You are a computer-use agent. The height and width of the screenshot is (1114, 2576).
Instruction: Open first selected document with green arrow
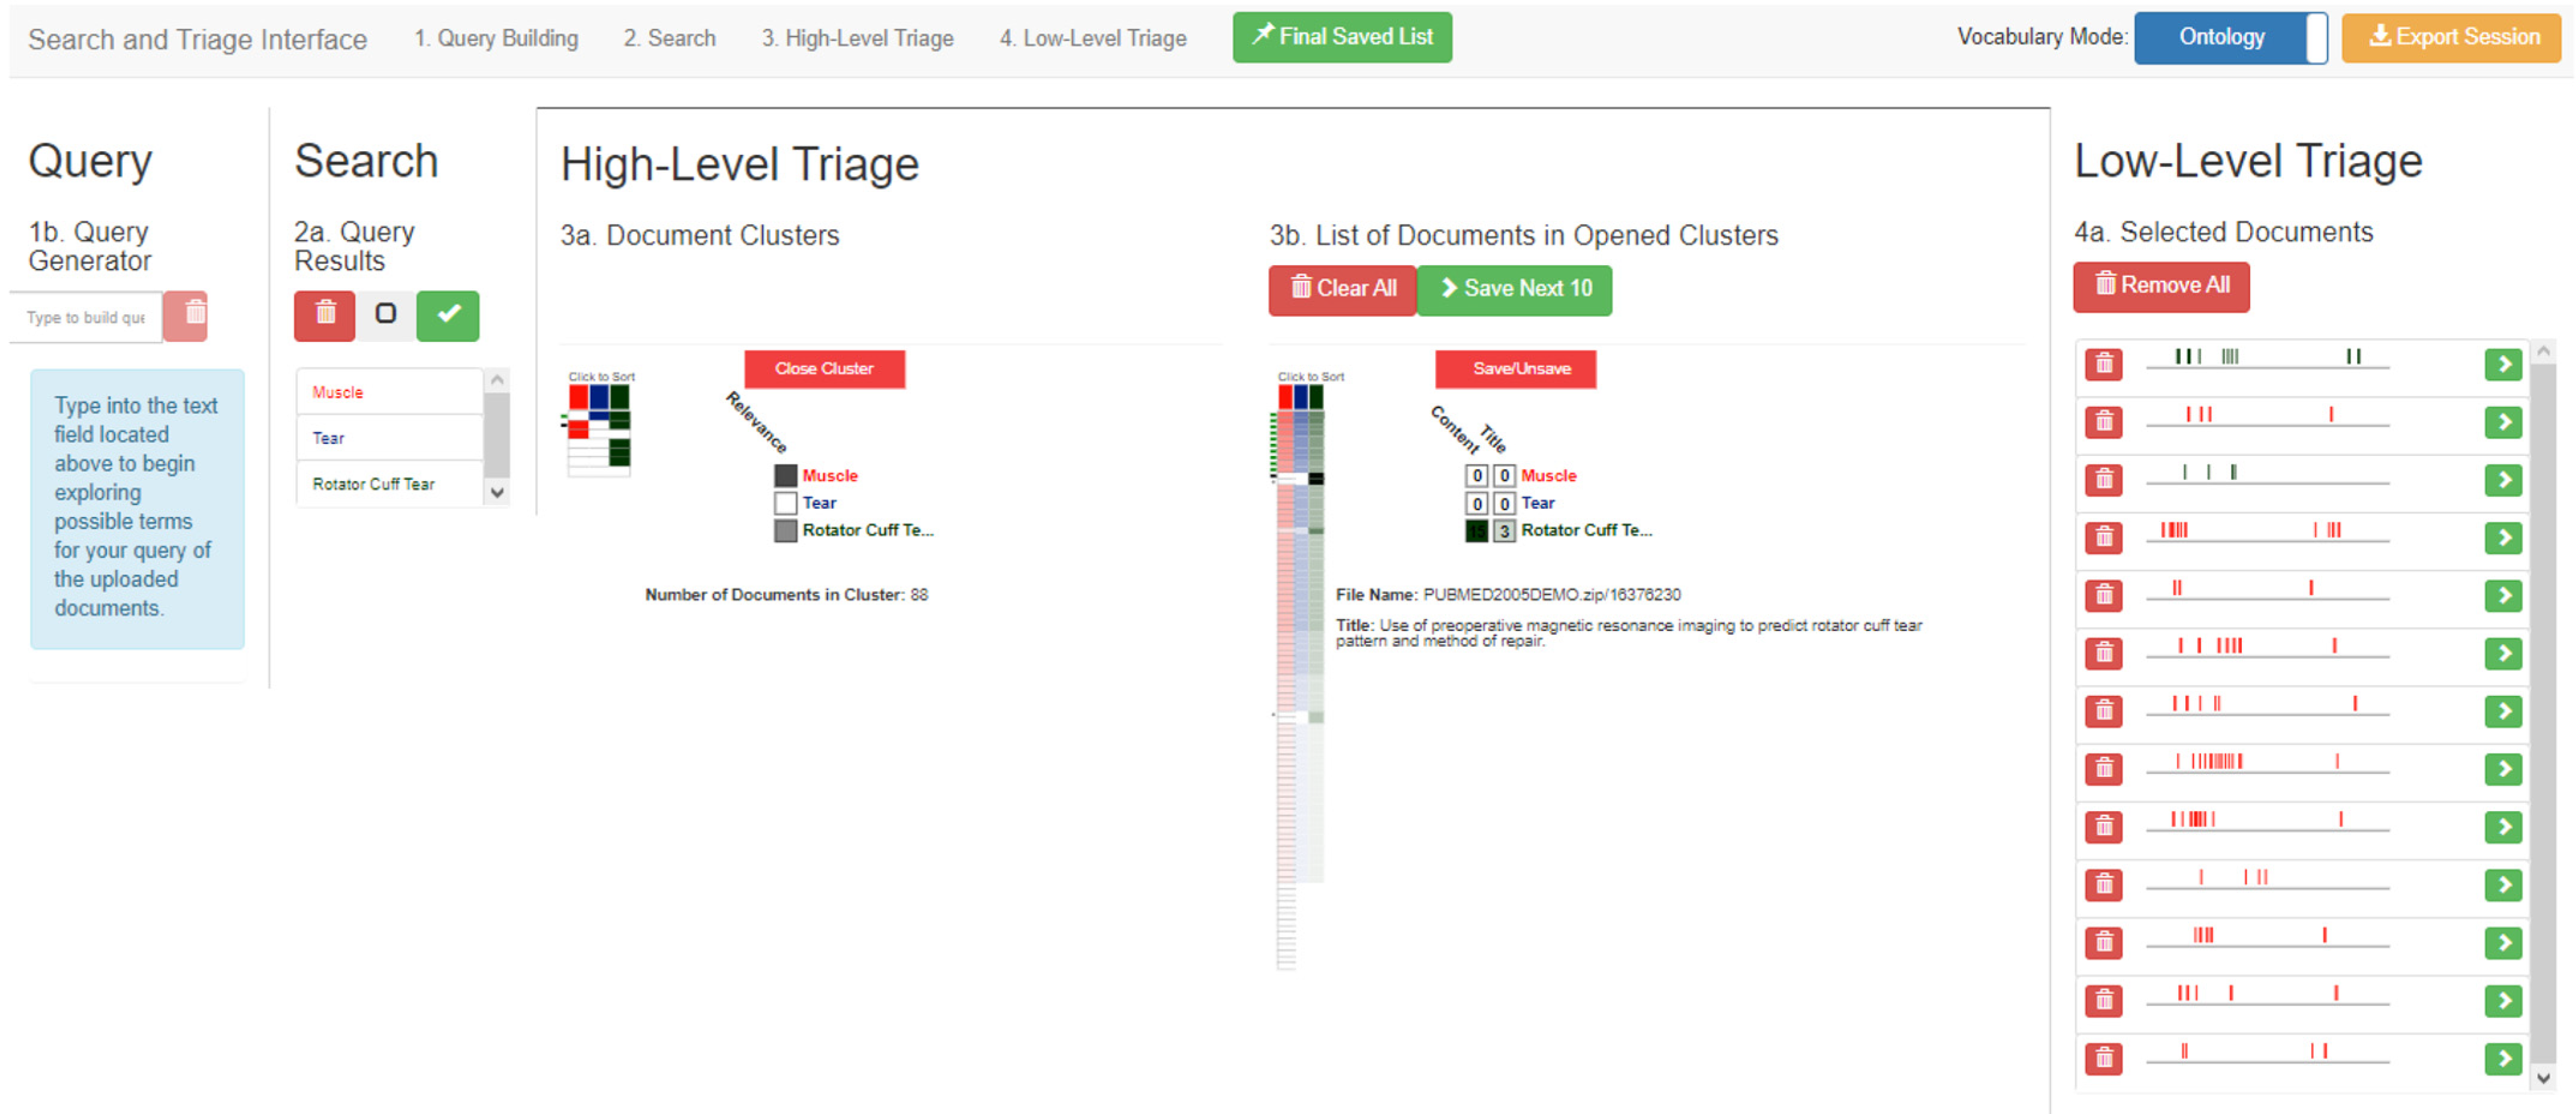[2503, 364]
